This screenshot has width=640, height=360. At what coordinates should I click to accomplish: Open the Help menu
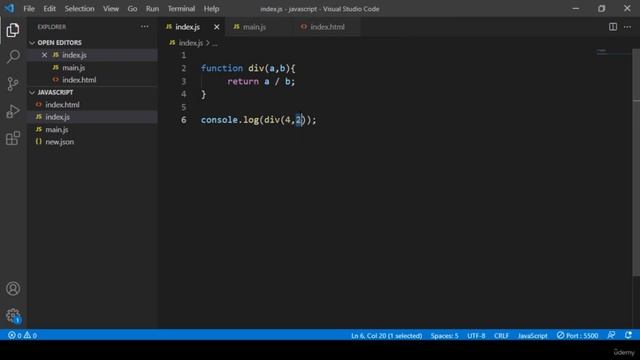[211, 9]
